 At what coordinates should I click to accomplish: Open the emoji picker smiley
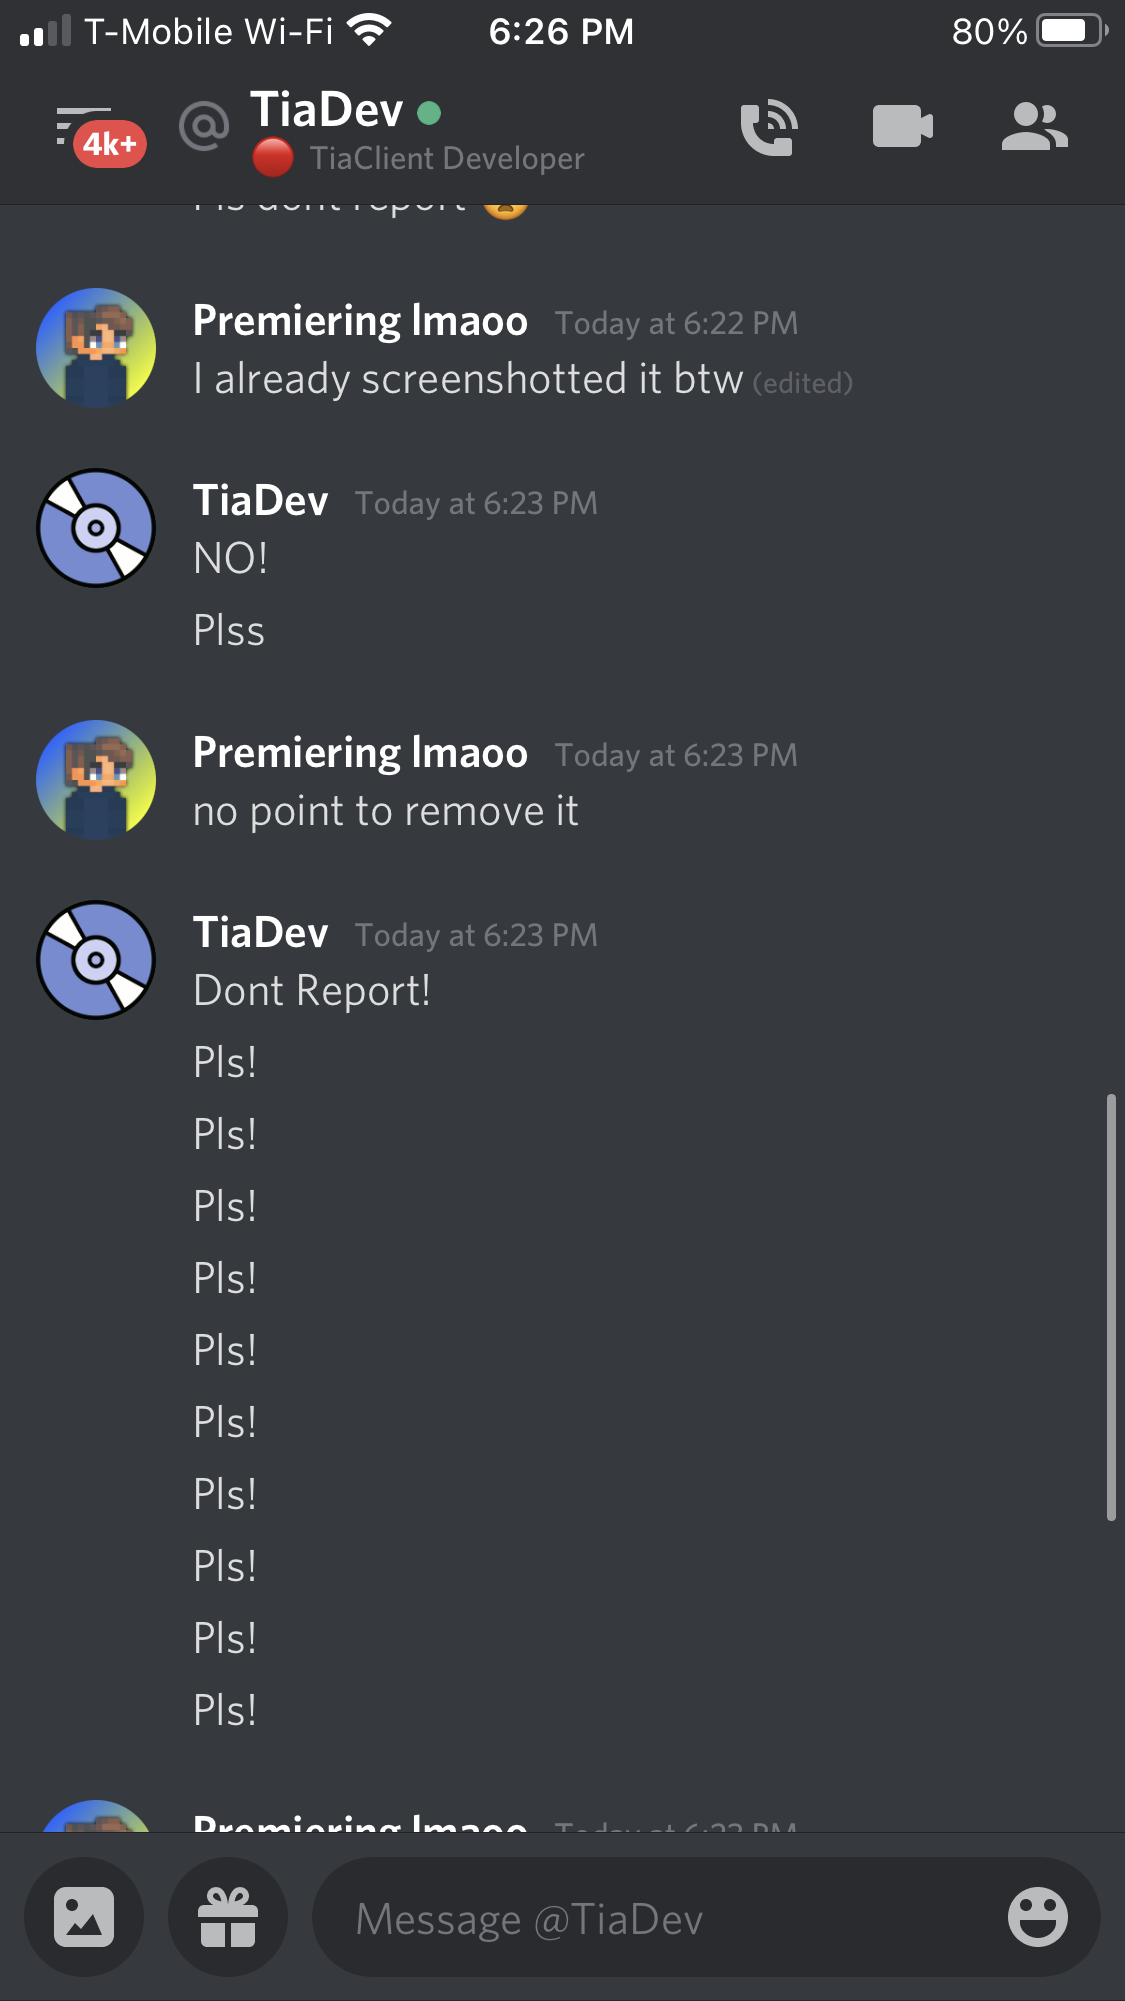1037,1917
